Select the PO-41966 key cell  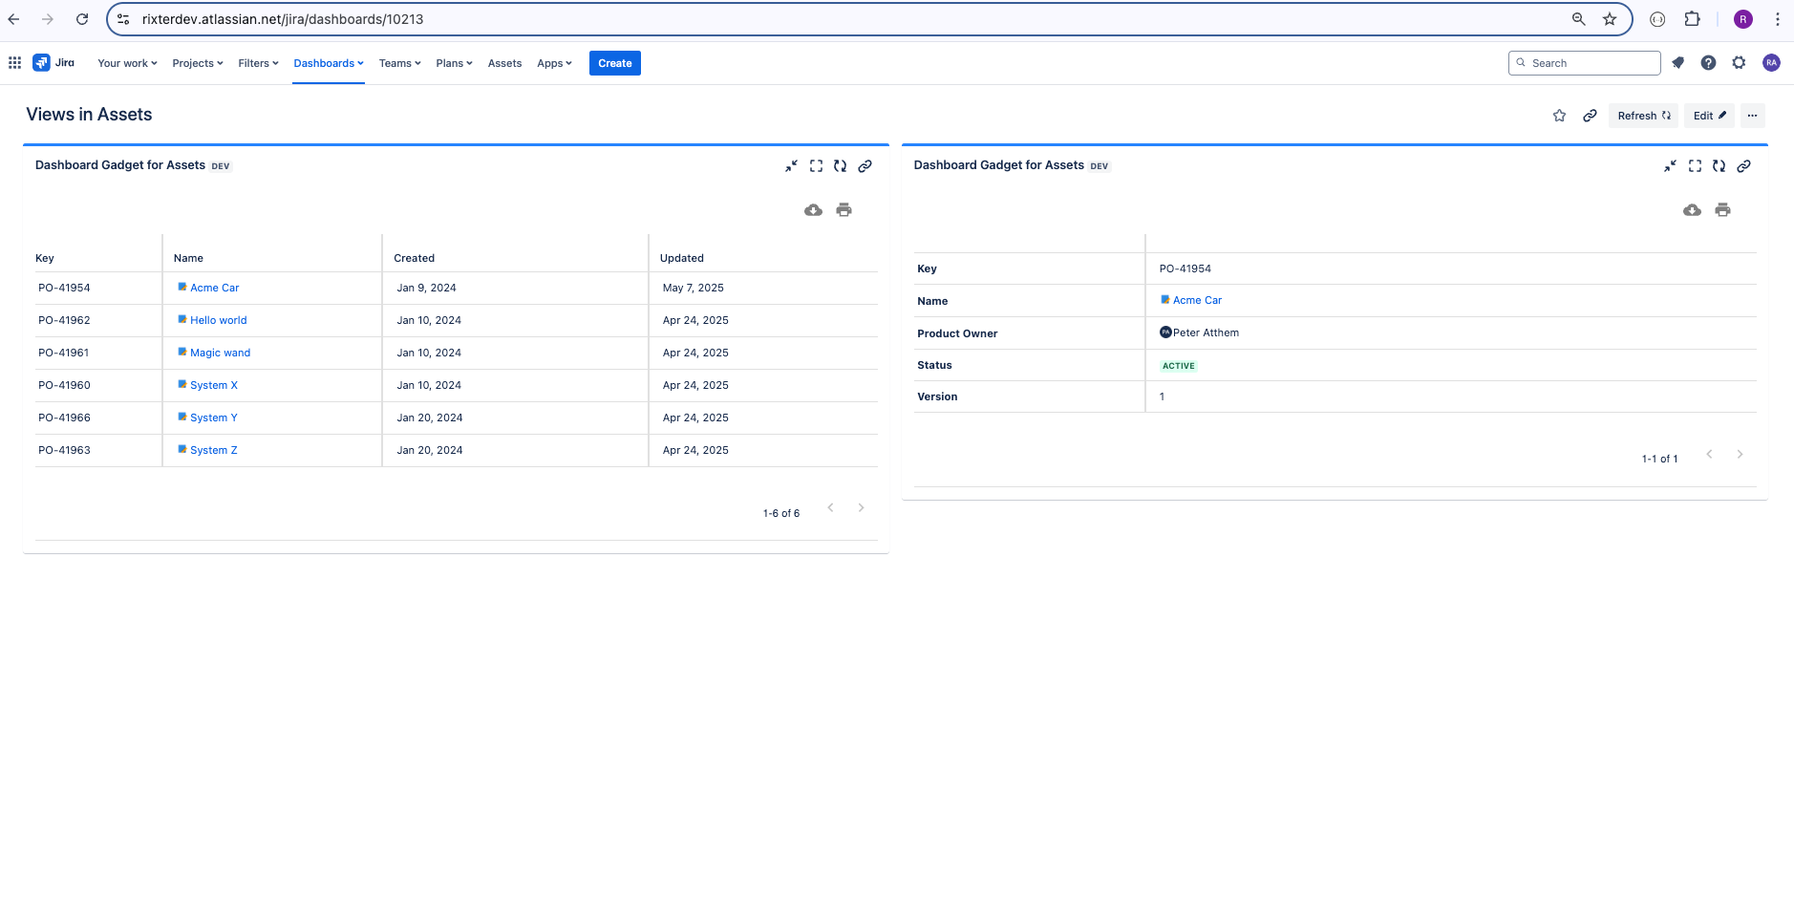pos(64,418)
